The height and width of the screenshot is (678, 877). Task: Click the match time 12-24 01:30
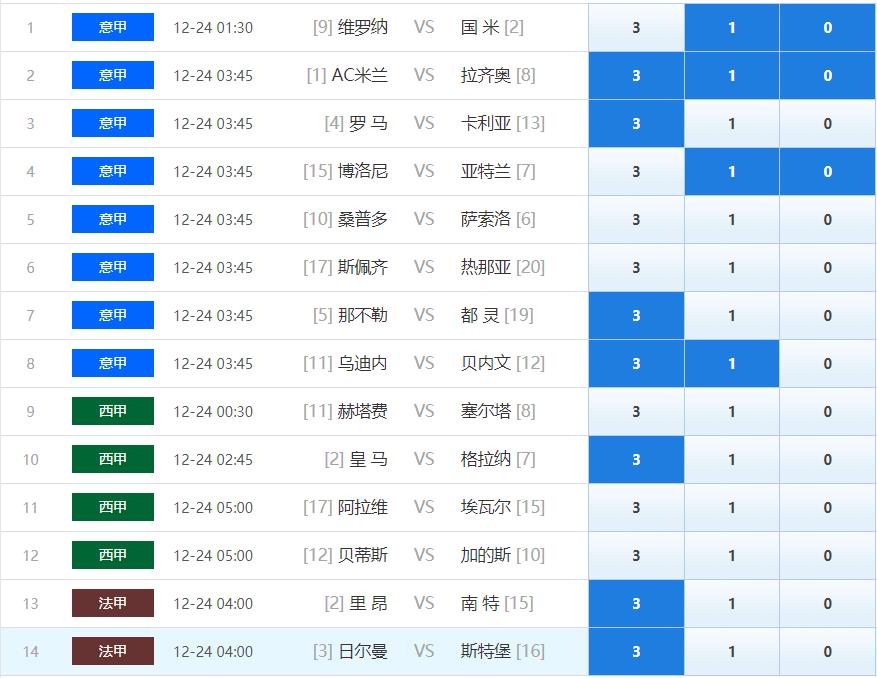213,27
